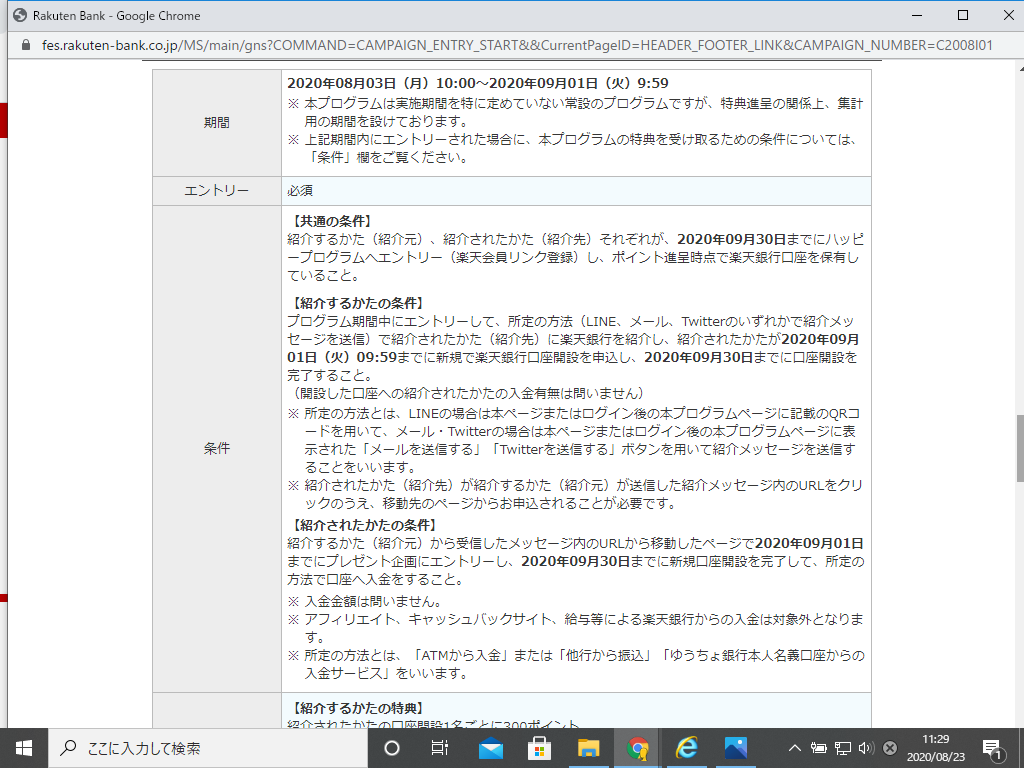Click the 必須 cell text
Screen dimensions: 1024x768
(x=300, y=191)
